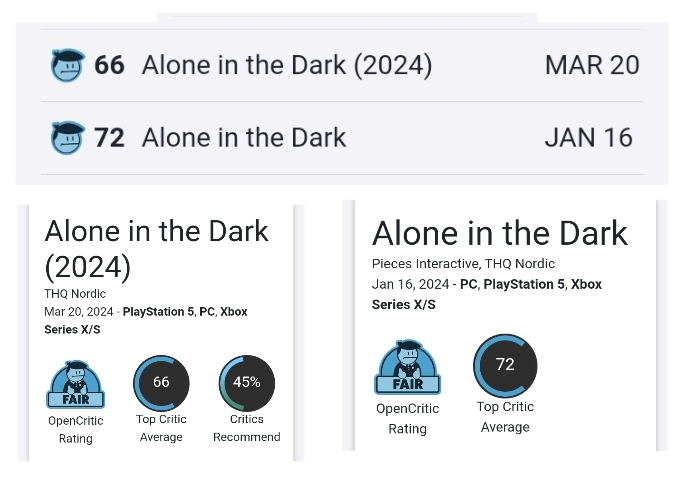Image resolution: width=687 pixels, height=482 pixels.
Task: Click Pieces Interactive, THQ Nordic text
Action: coord(463,264)
